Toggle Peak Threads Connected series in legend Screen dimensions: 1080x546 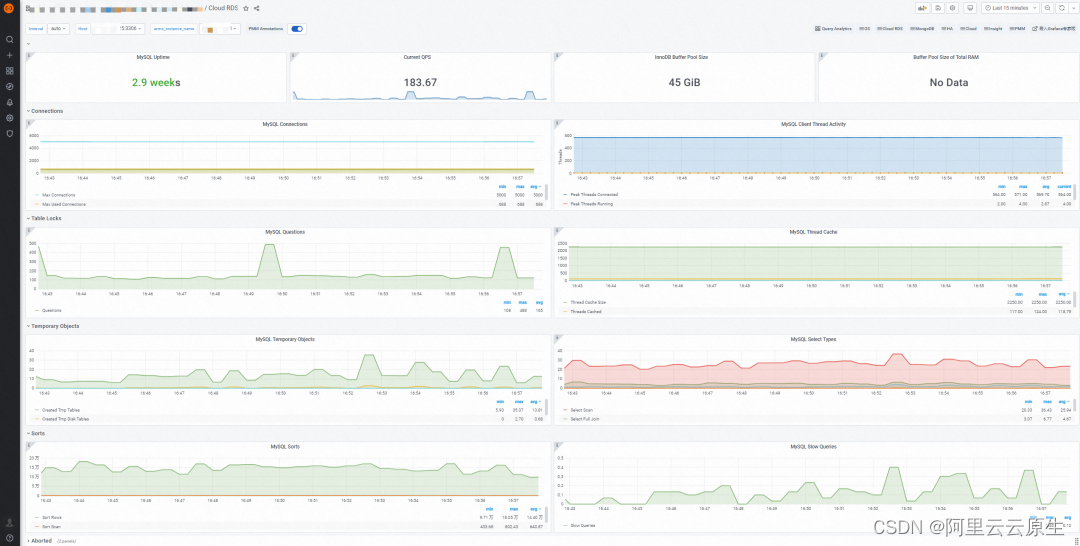594,195
